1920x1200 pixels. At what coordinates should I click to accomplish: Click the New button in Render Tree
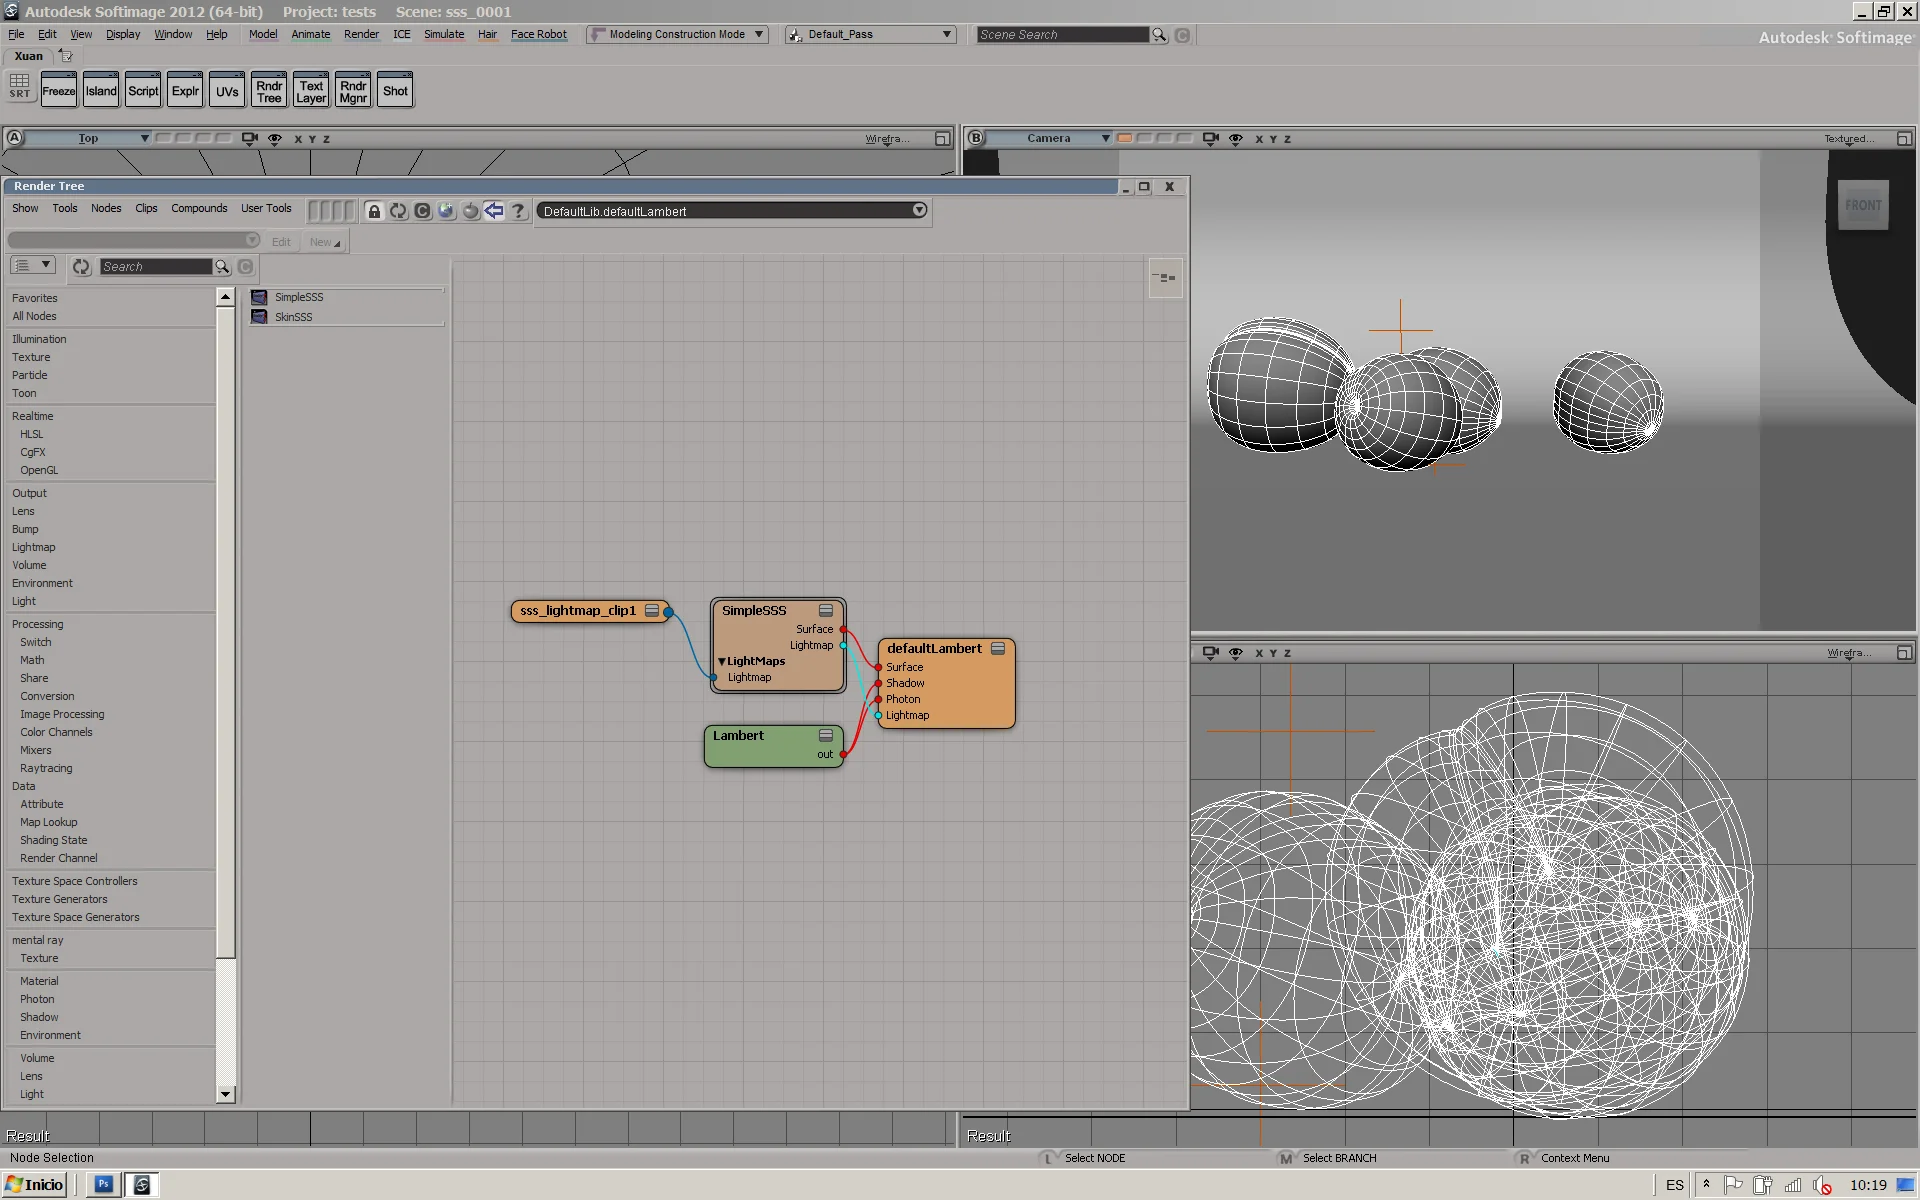324,242
